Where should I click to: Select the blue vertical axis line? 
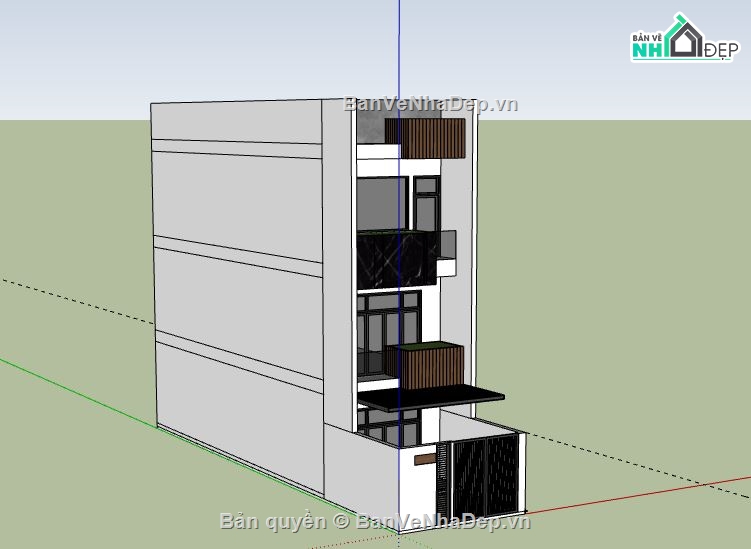coord(399,50)
